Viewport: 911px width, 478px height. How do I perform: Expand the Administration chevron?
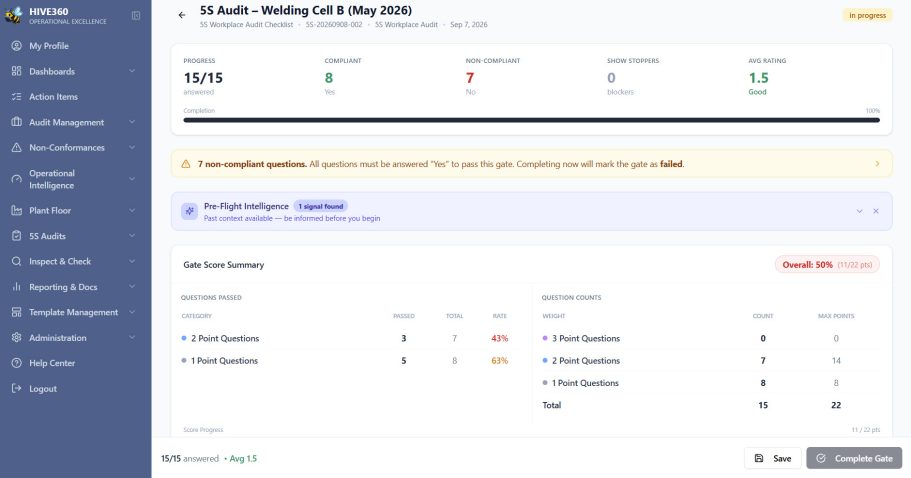tap(132, 337)
